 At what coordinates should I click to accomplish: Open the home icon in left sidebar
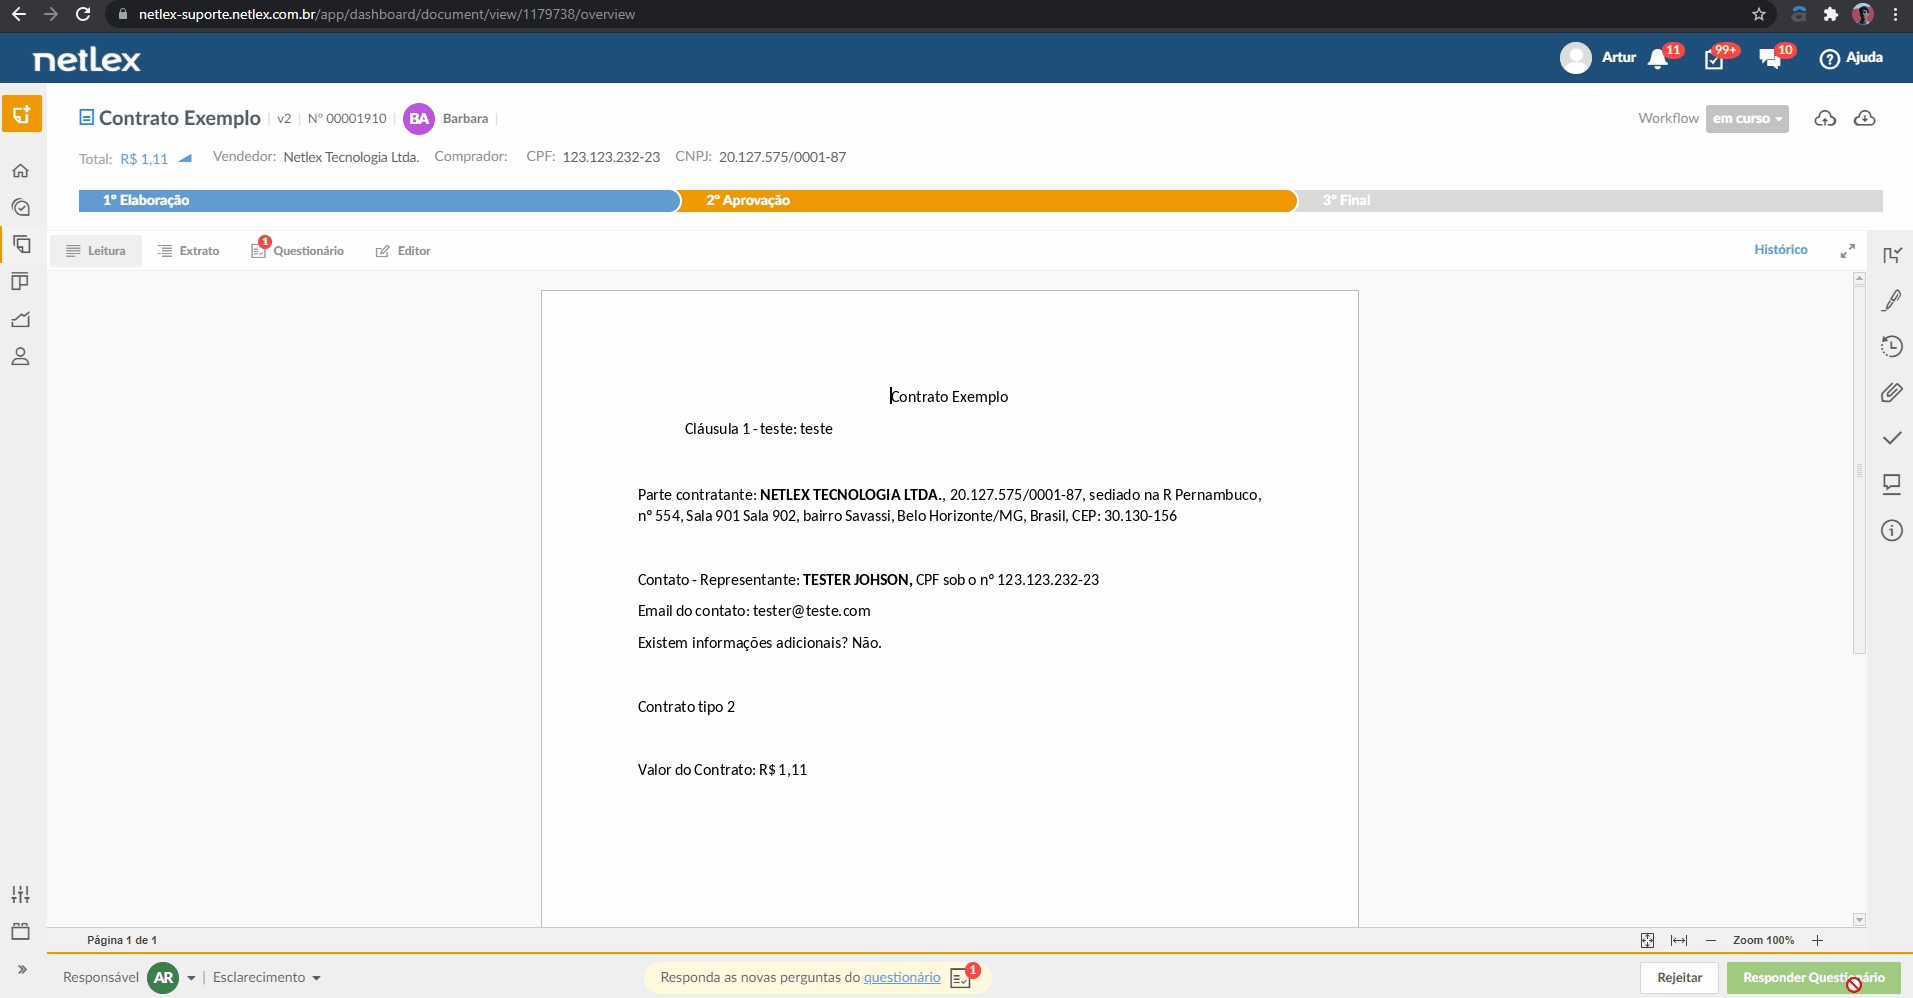(x=20, y=171)
